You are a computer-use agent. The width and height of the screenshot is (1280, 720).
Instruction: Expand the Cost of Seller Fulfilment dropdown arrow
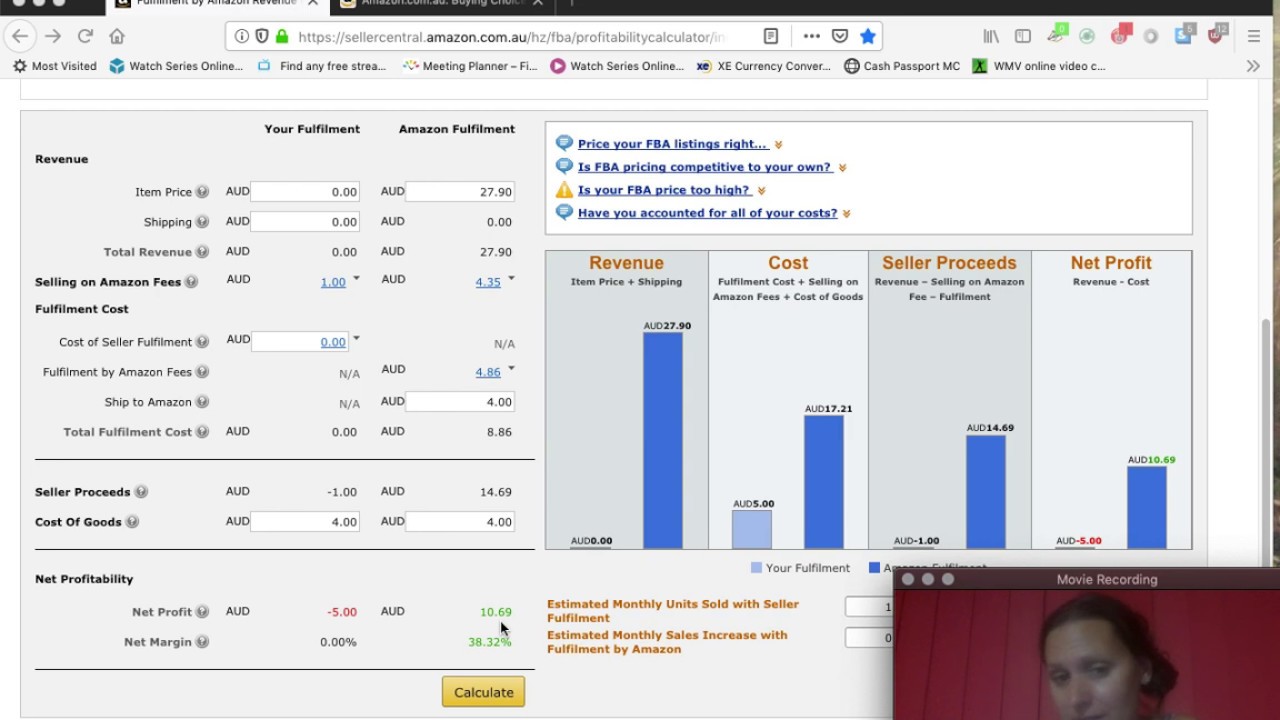point(356,338)
